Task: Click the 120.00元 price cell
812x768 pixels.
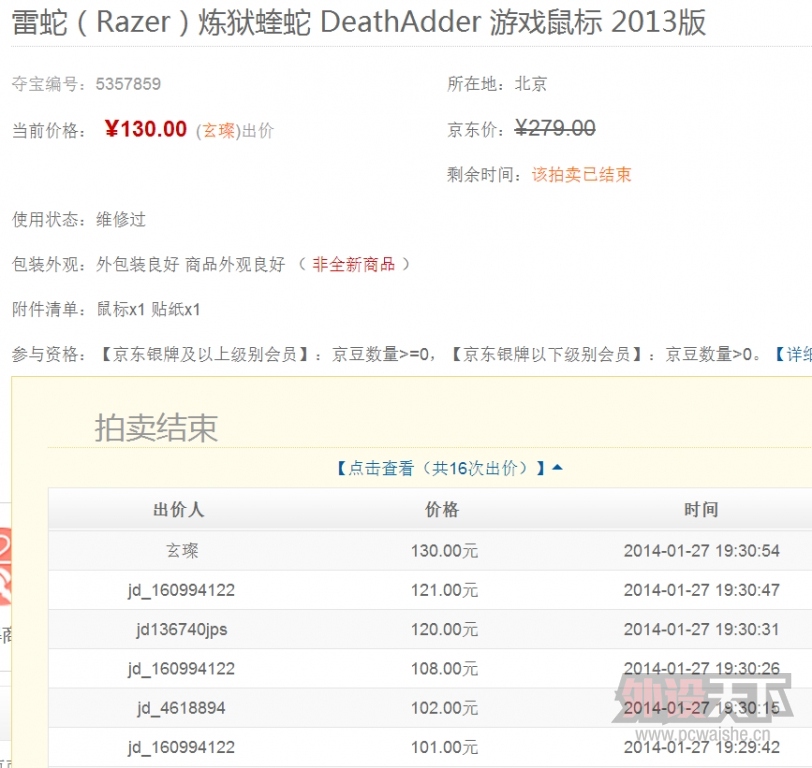Action: (444, 629)
